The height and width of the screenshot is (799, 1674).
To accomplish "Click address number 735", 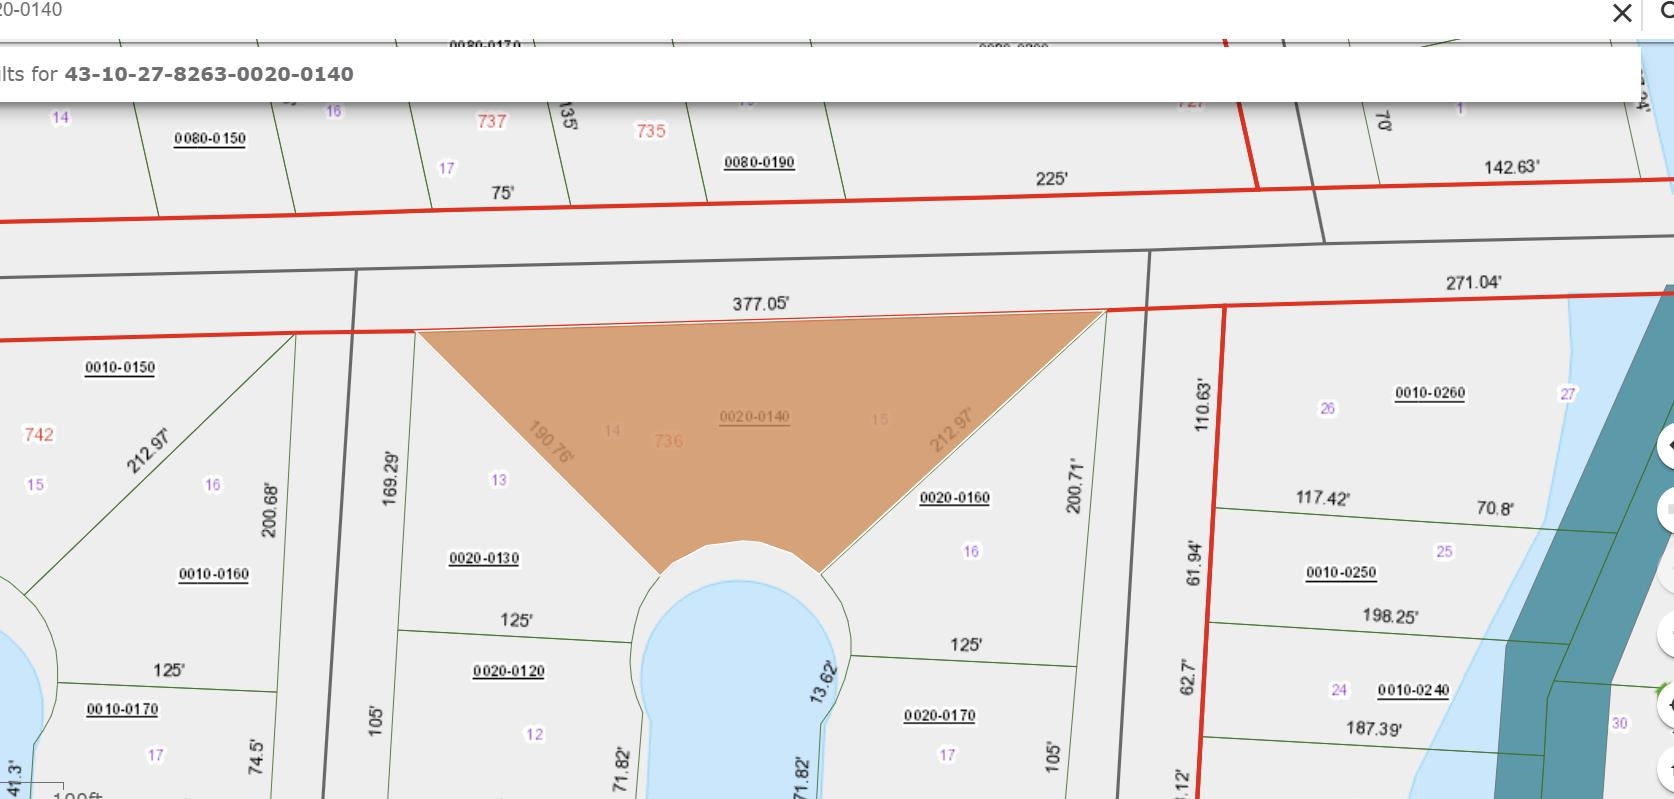I will (x=651, y=131).
